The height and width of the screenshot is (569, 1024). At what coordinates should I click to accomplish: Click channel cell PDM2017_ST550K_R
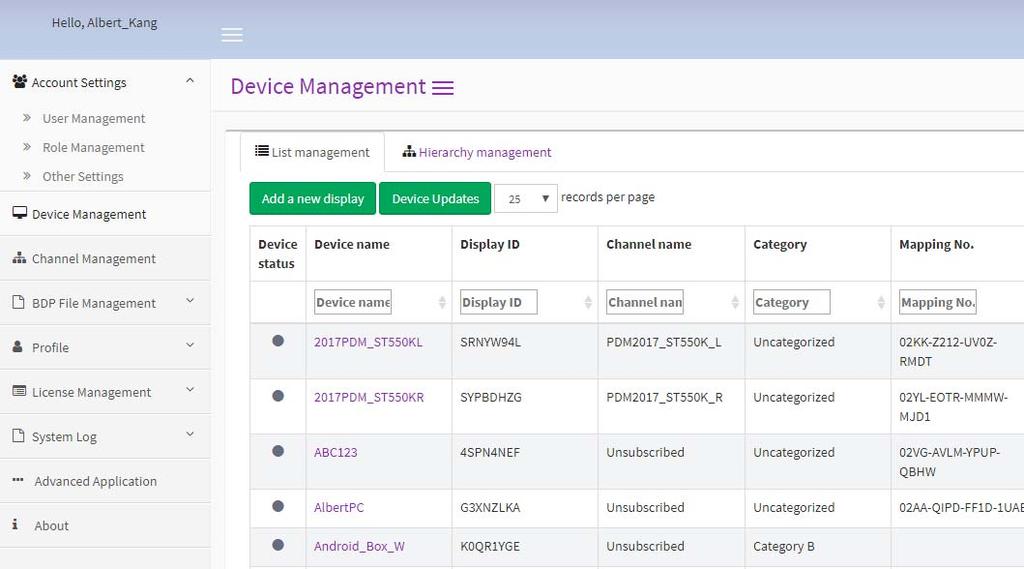tap(664, 397)
